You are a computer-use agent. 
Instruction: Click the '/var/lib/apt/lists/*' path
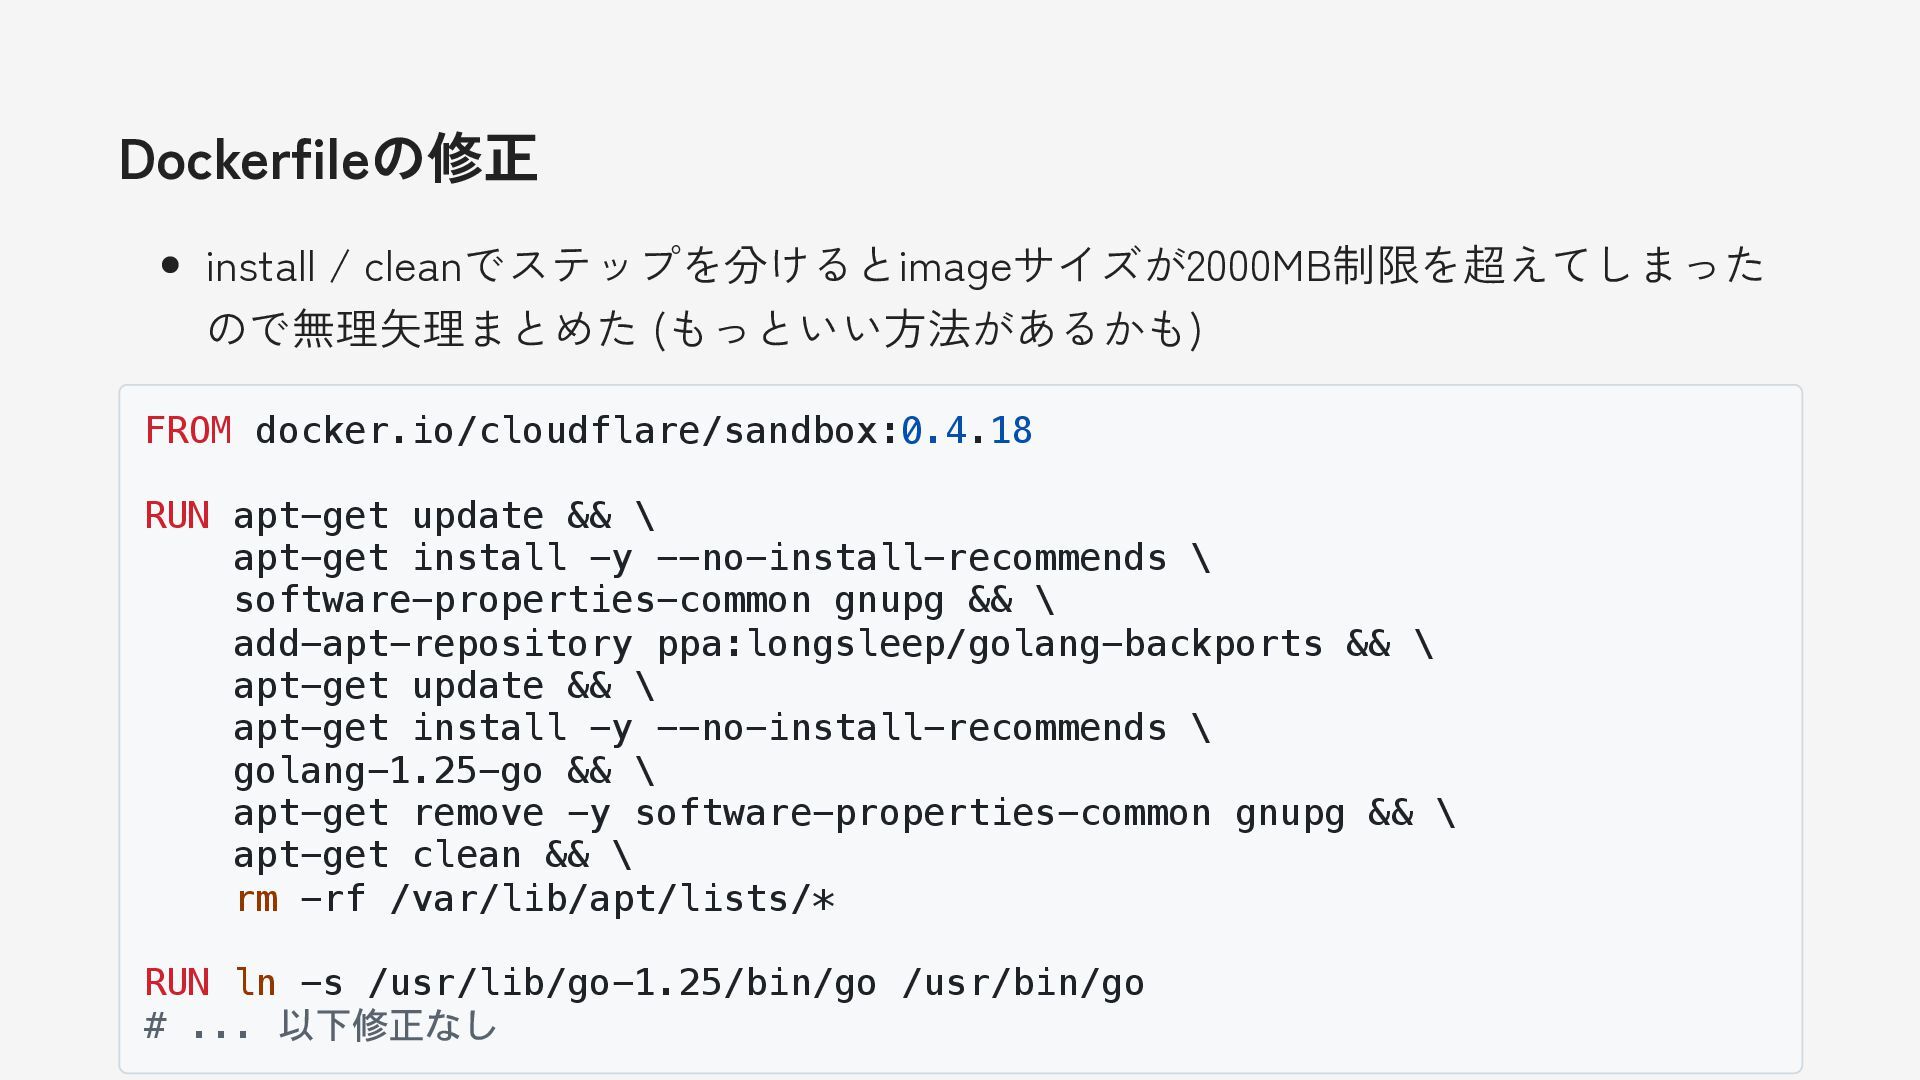coord(612,899)
